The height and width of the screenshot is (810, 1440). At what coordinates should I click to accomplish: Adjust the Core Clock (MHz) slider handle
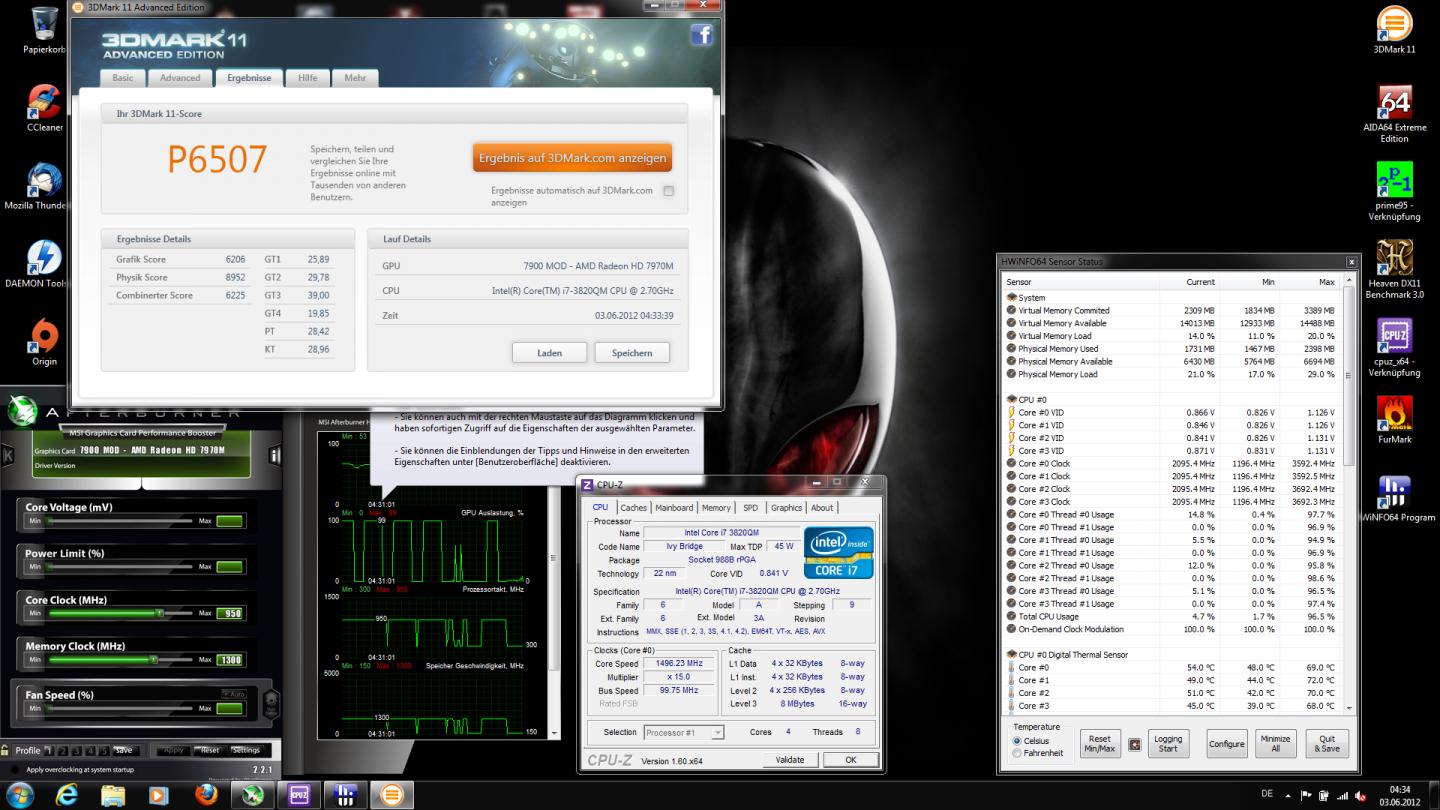[x=159, y=613]
